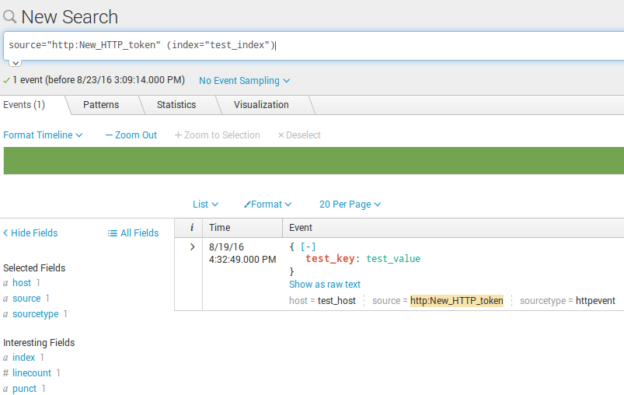Collapse the JSON object with [-]

tap(308, 247)
